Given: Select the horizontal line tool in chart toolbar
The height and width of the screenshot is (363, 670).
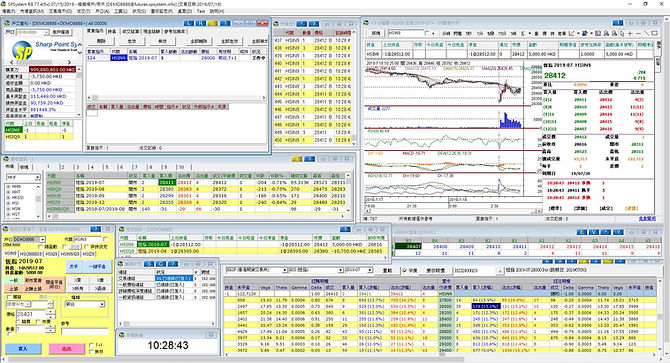Looking at the screenshot, I should [638, 33].
